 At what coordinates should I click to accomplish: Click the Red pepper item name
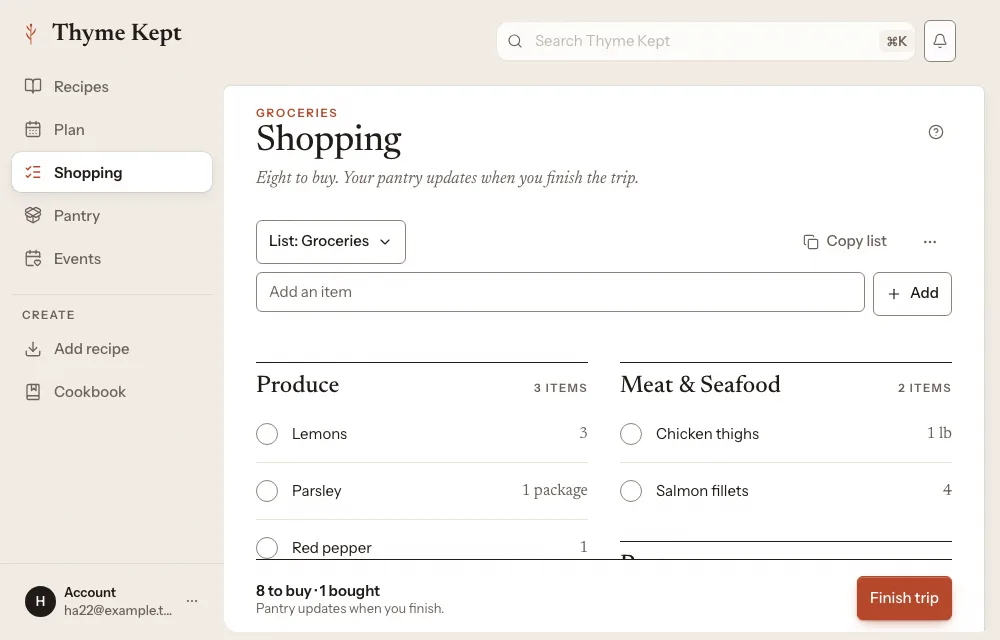(332, 548)
